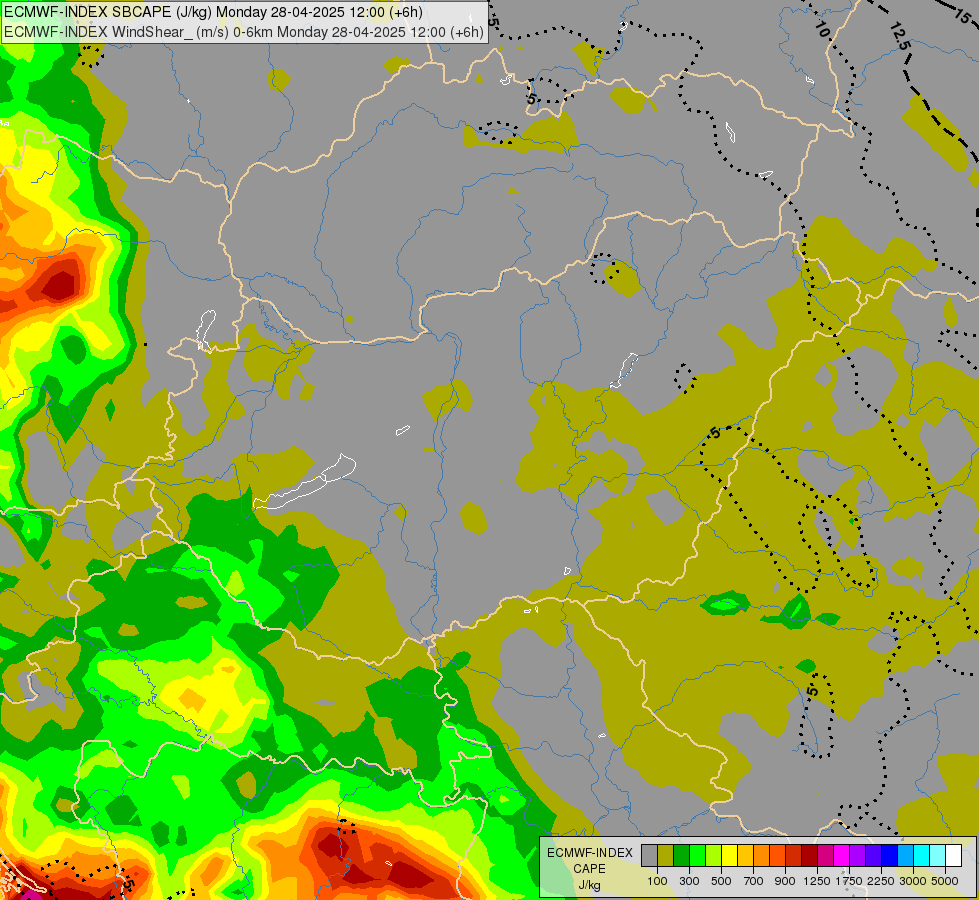Click the legend value 700

point(754,881)
